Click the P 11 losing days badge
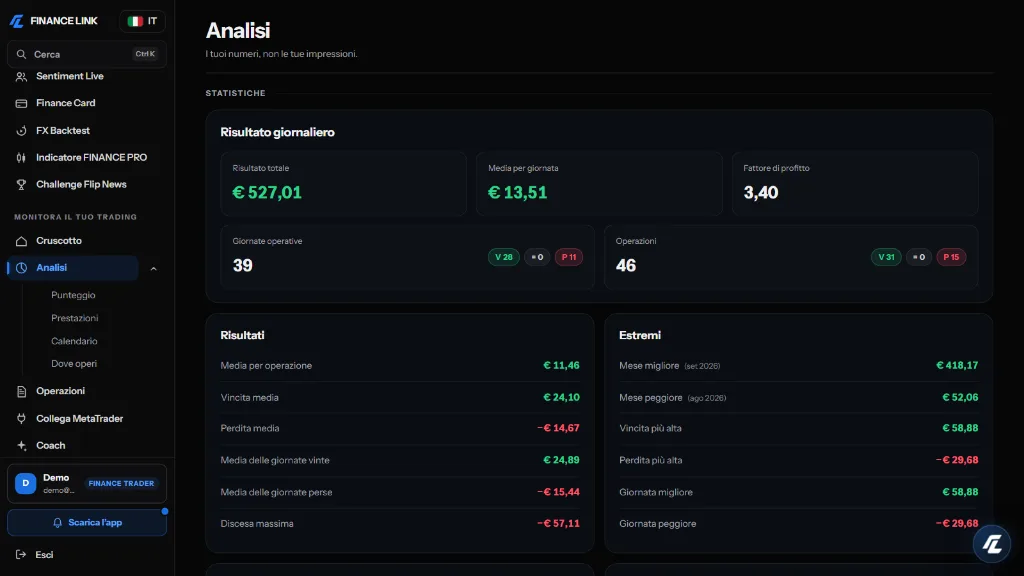Viewport: 1024px width, 576px height. point(569,257)
